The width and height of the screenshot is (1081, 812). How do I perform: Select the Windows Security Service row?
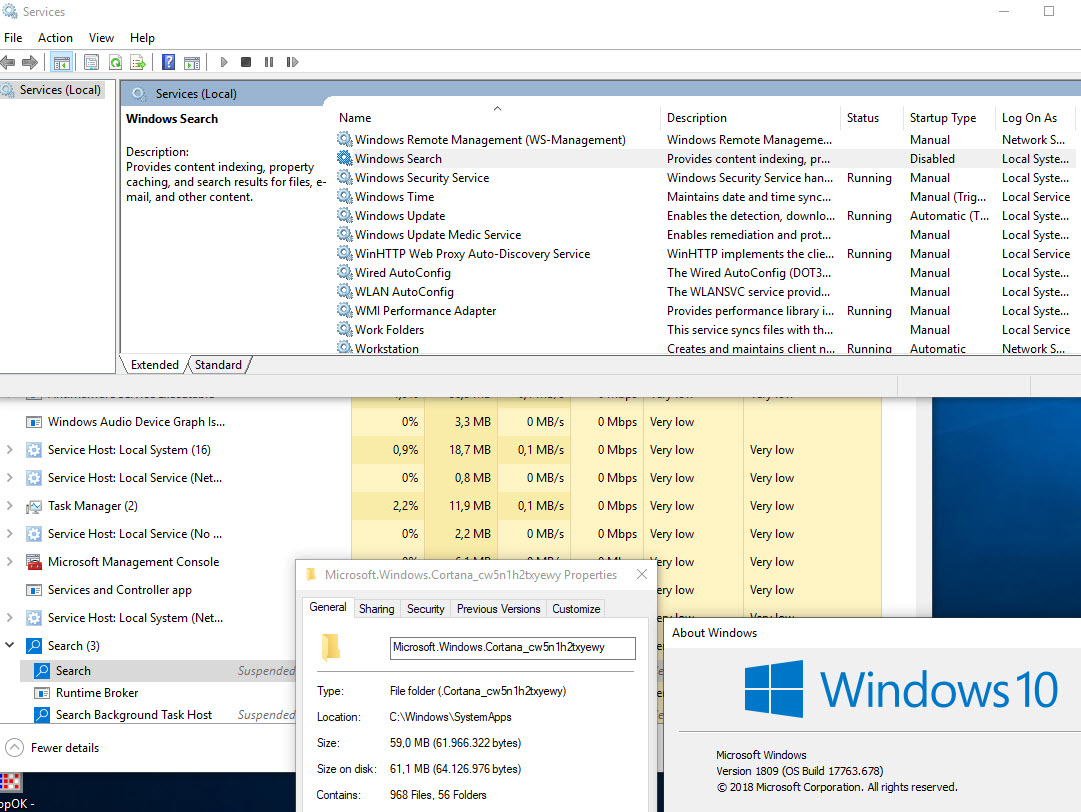click(703, 178)
